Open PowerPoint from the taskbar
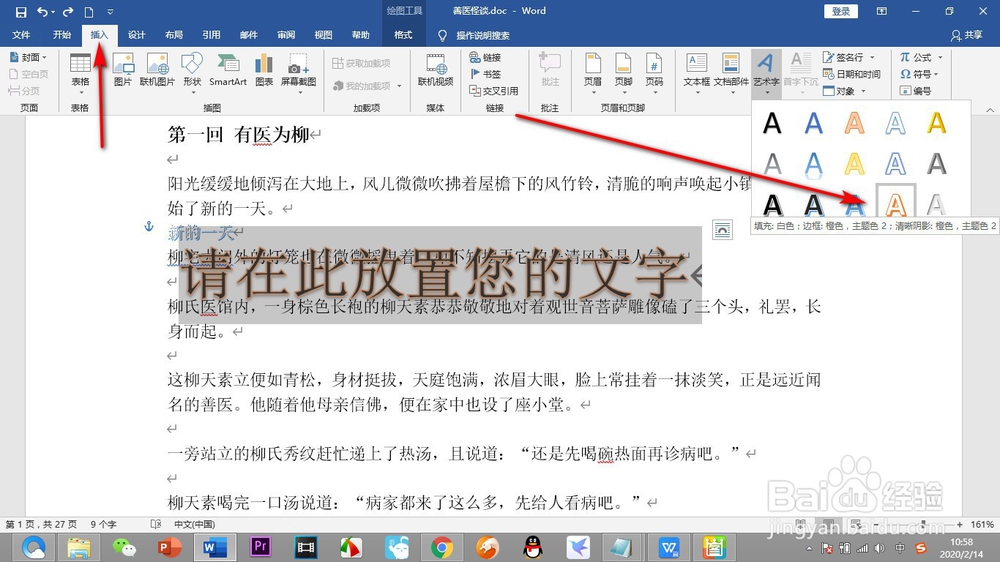Viewport: 1000px width, 562px height. 168,547
